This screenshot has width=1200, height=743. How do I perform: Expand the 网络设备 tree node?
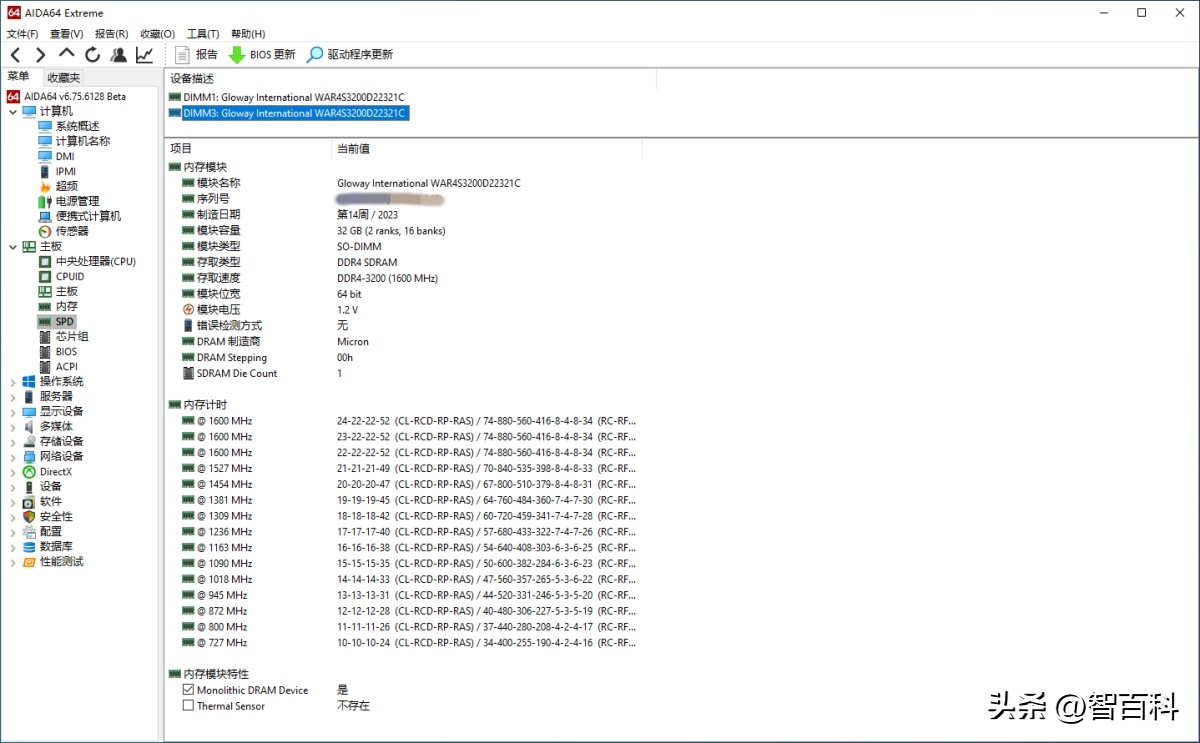pyautogui.click(x=13, y=457)
